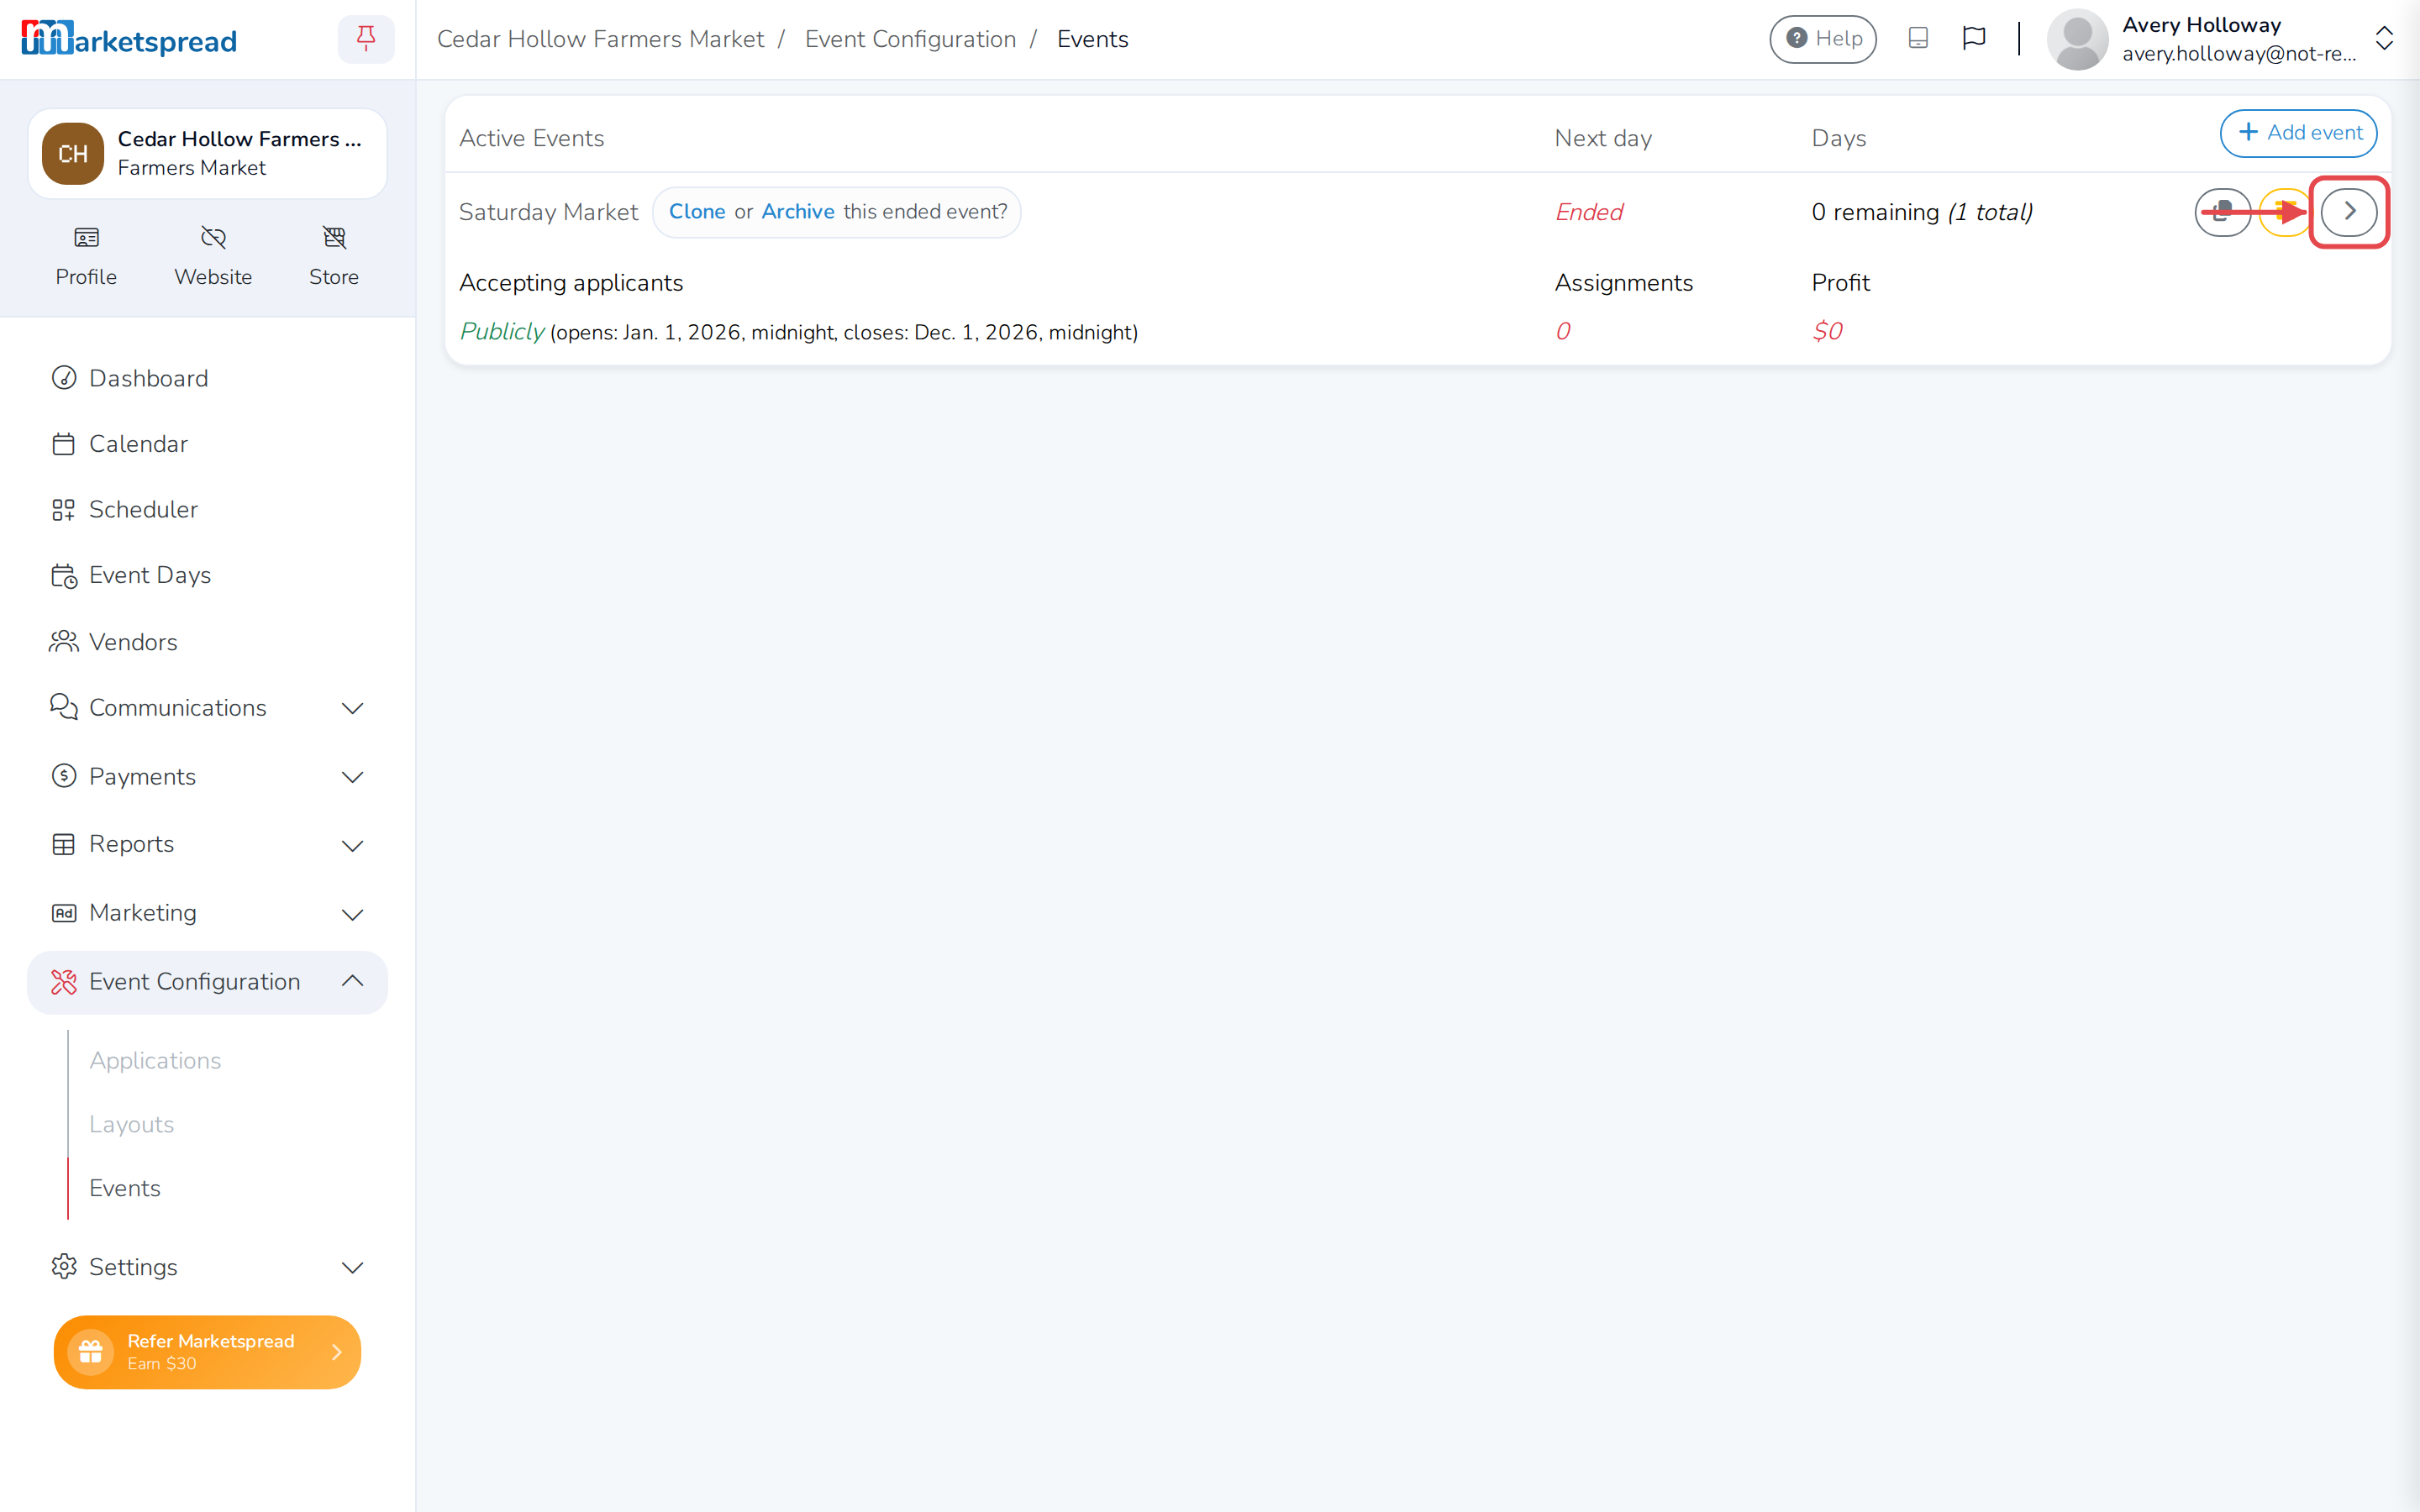Open the Store icon under the market card
This screenshot has height=1512, width=2420.
(x=334, y=257)
